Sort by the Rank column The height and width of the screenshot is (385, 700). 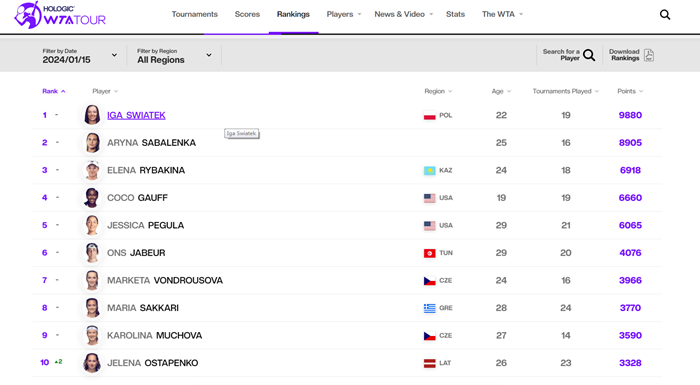point(54,91)
